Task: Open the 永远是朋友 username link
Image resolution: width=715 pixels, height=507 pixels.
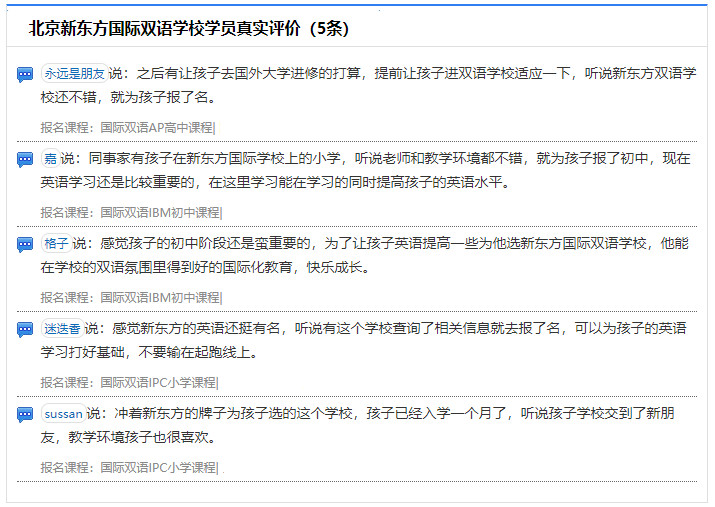Action: [74, 73]
